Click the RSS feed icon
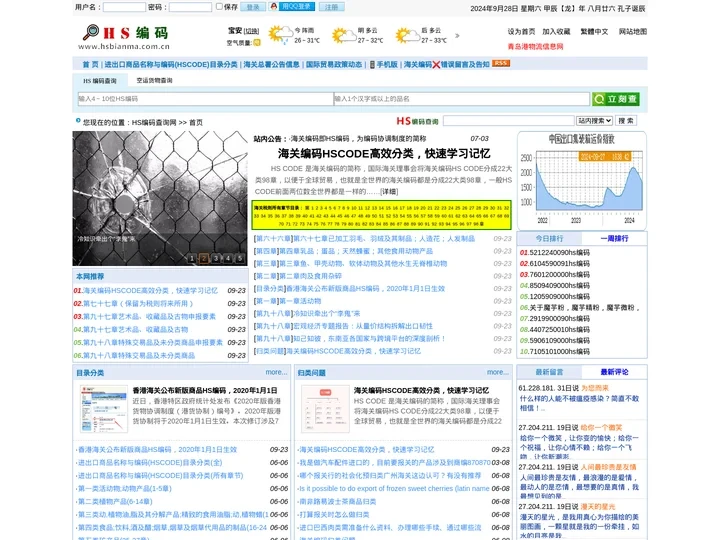This screenshot has width=720, height=540. pyautogui.click(x=501, y=63)
